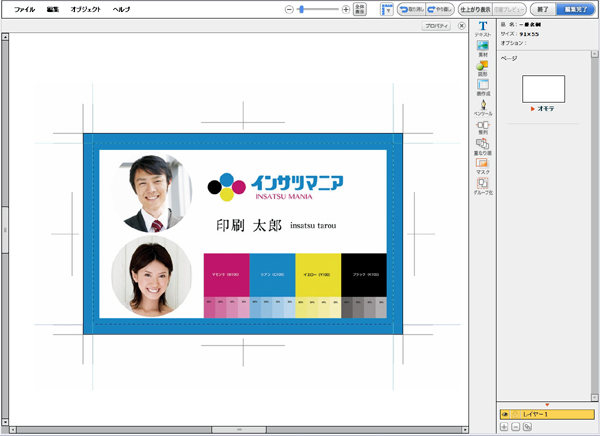The image size is (600, 436).
Task: Select the yellow color block on card
Action: [318, 275]
